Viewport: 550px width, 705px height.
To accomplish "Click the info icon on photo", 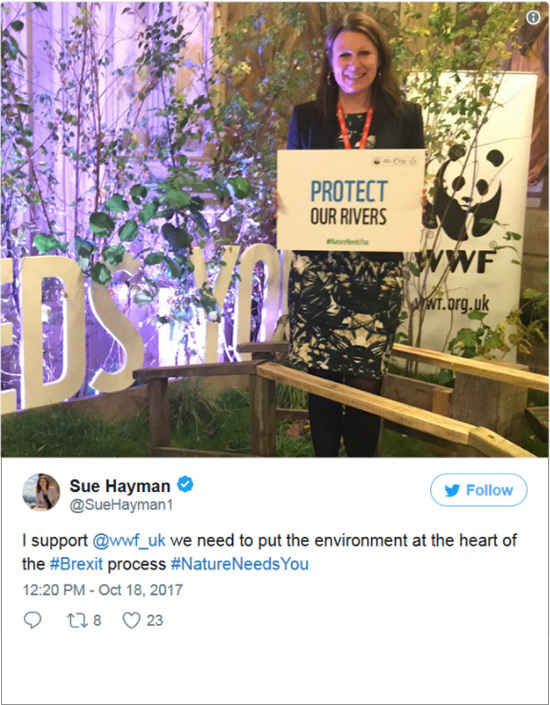I will coord(533,17).
